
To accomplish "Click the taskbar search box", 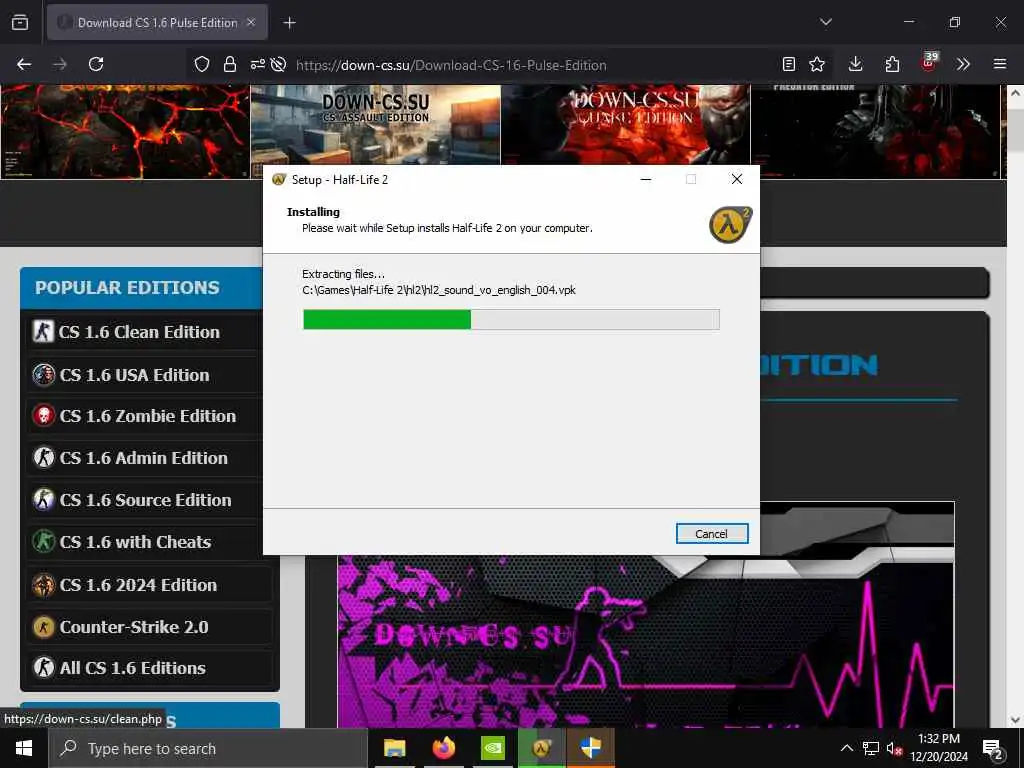I will point(208,748).
